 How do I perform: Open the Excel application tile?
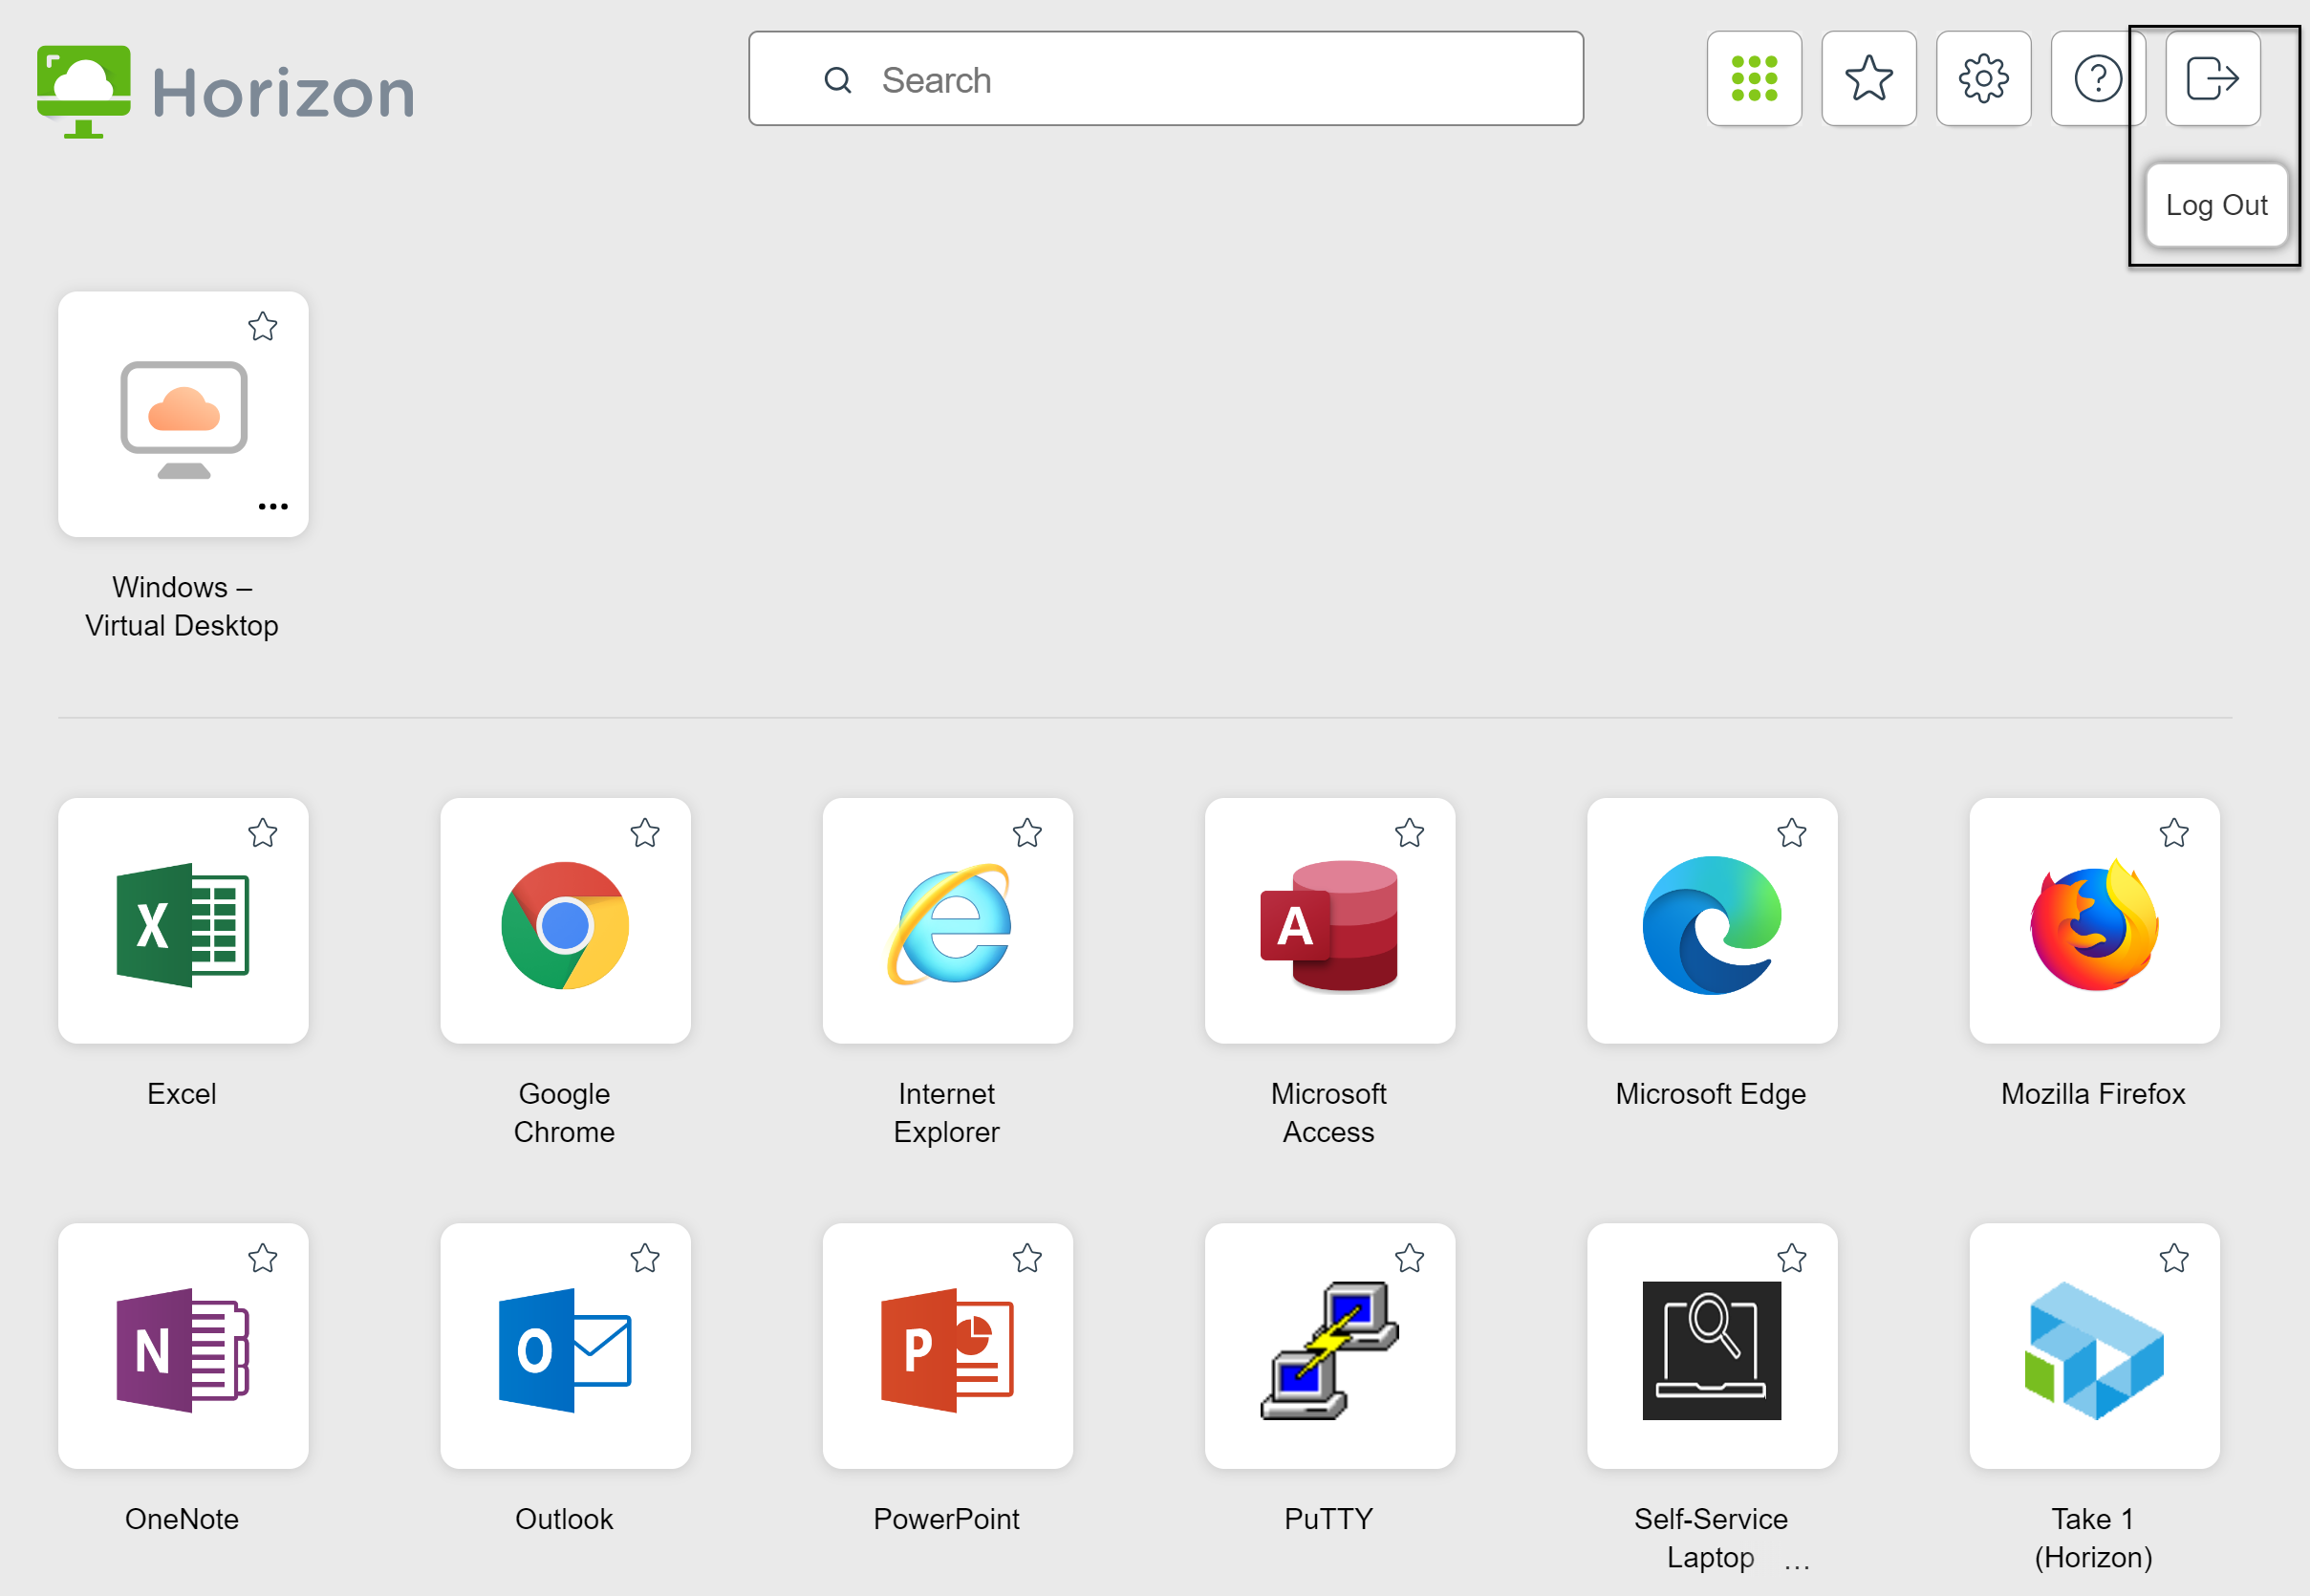click(x=183, y=921)
